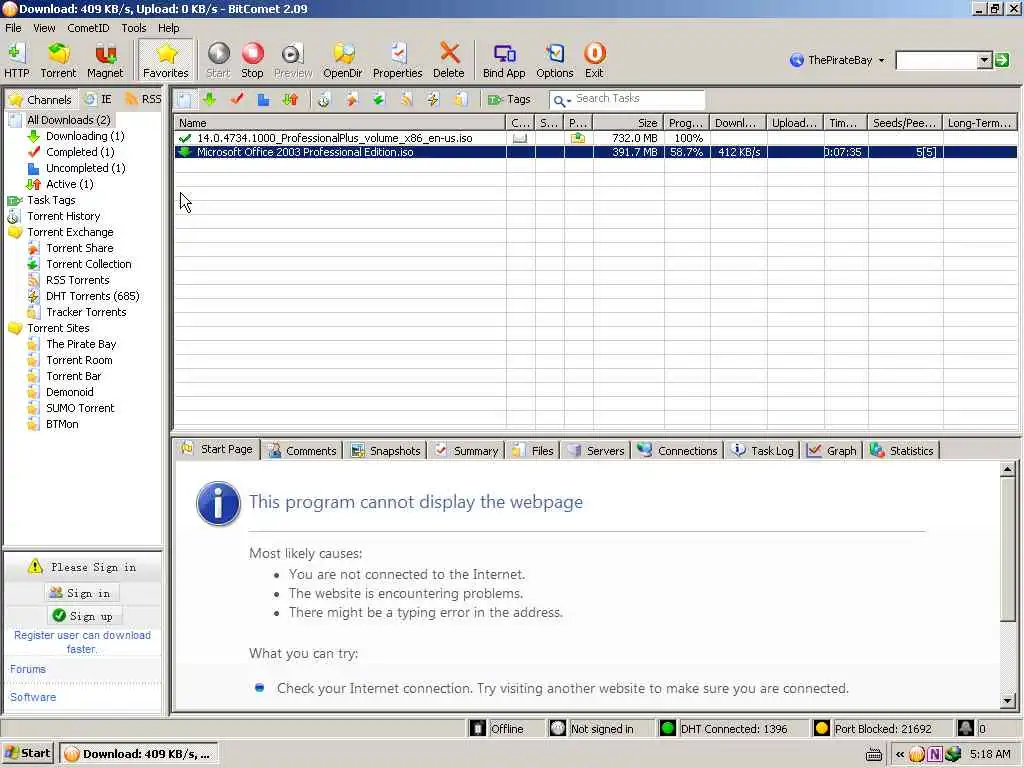
Task: Filter active tasks up-down arrows icon
Action: click(x=290, y=99)
